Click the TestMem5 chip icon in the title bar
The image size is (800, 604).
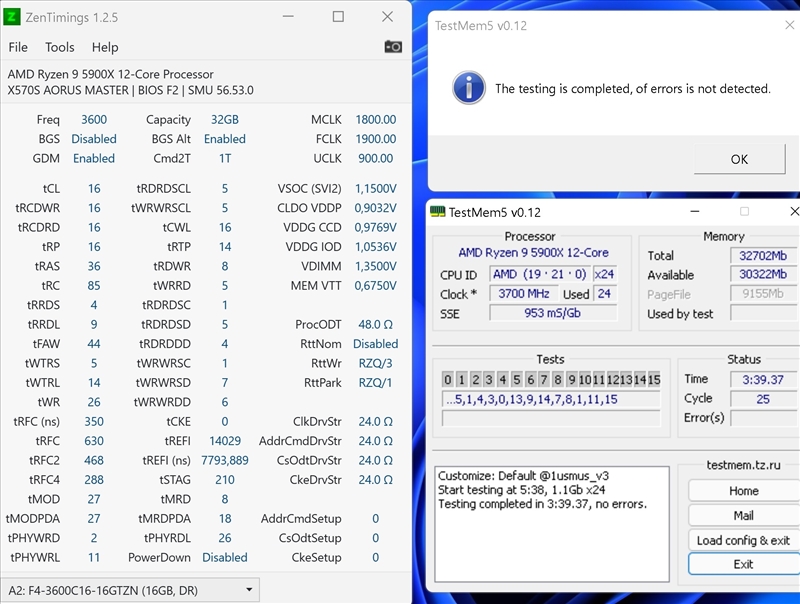point(437,212)
